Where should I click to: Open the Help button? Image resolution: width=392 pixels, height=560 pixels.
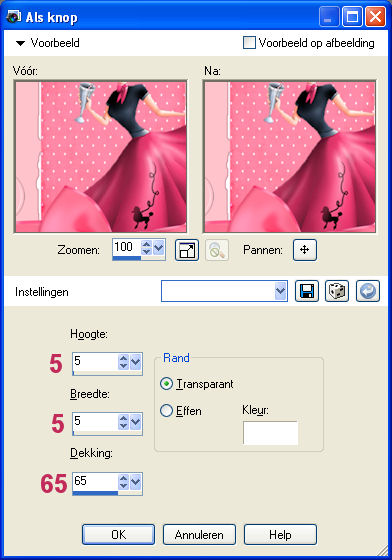280,535
